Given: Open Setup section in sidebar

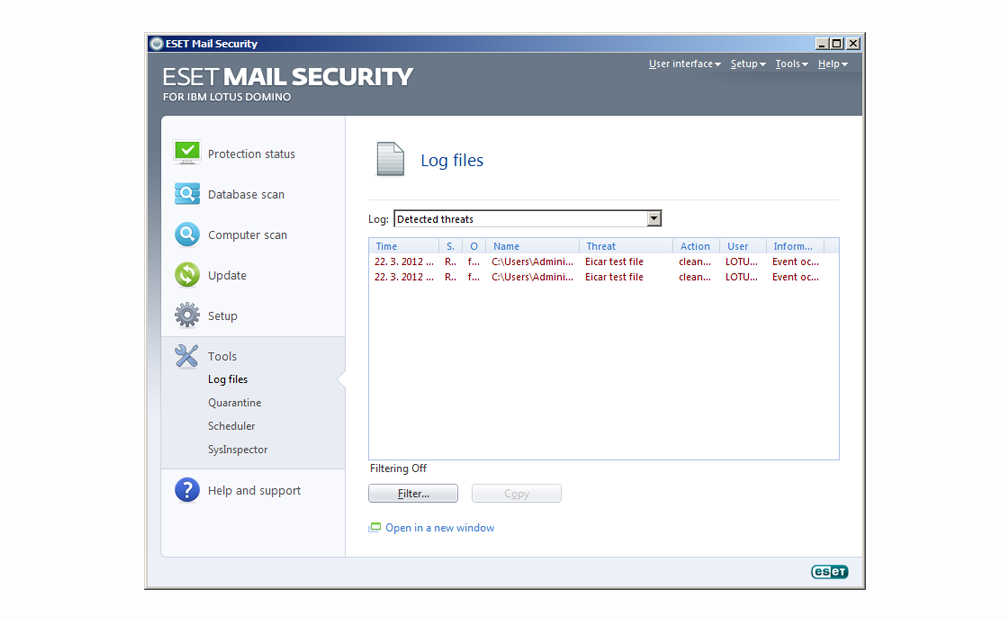Looking at the screenshot, I should pyautogui.click(x=222, y=316).
